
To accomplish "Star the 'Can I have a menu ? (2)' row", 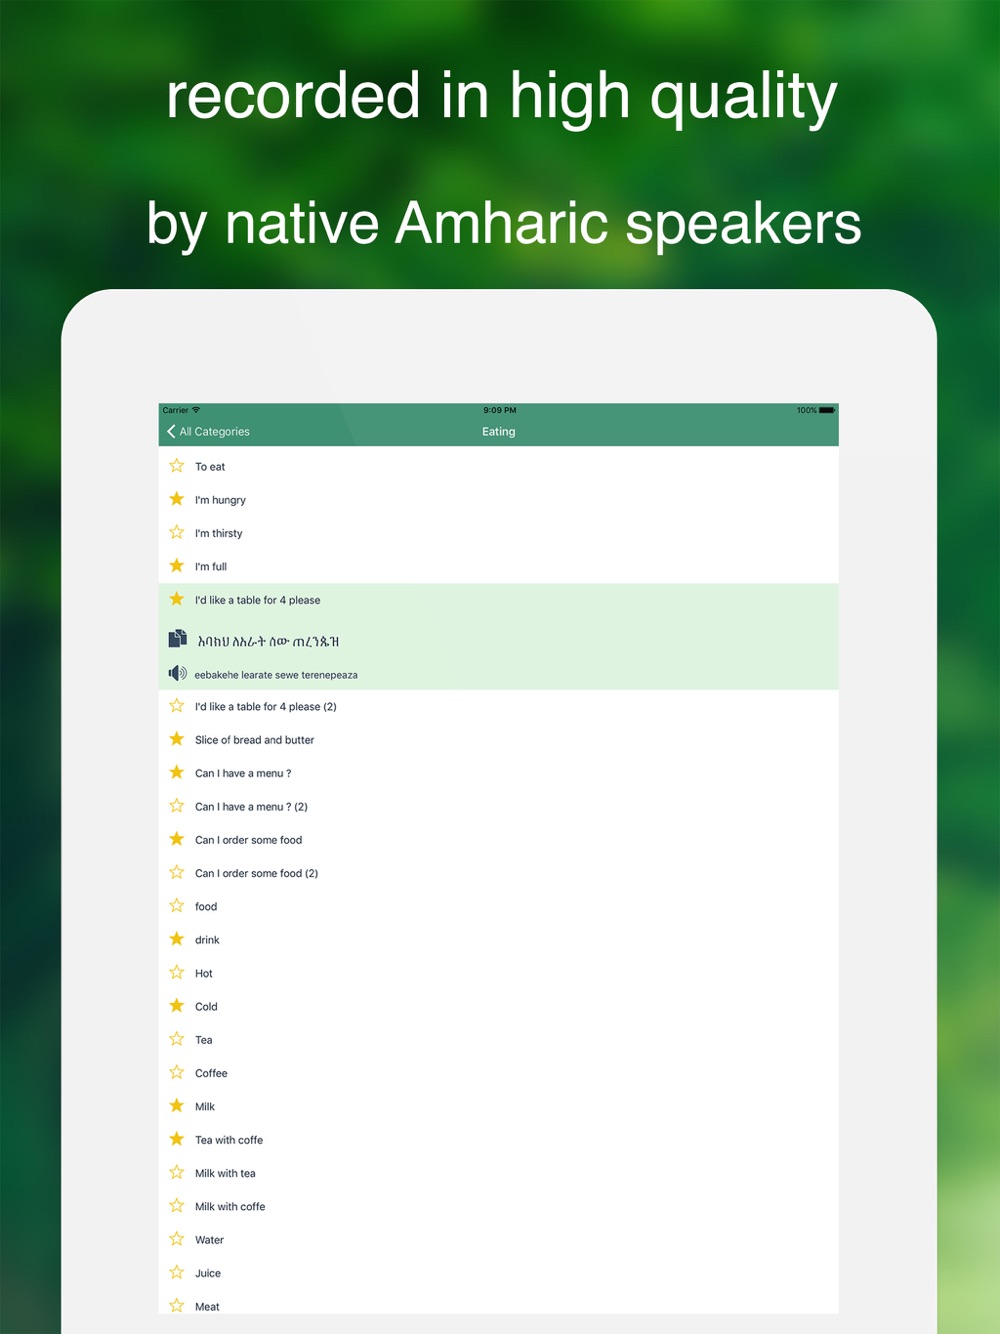I will pos(177,806).
